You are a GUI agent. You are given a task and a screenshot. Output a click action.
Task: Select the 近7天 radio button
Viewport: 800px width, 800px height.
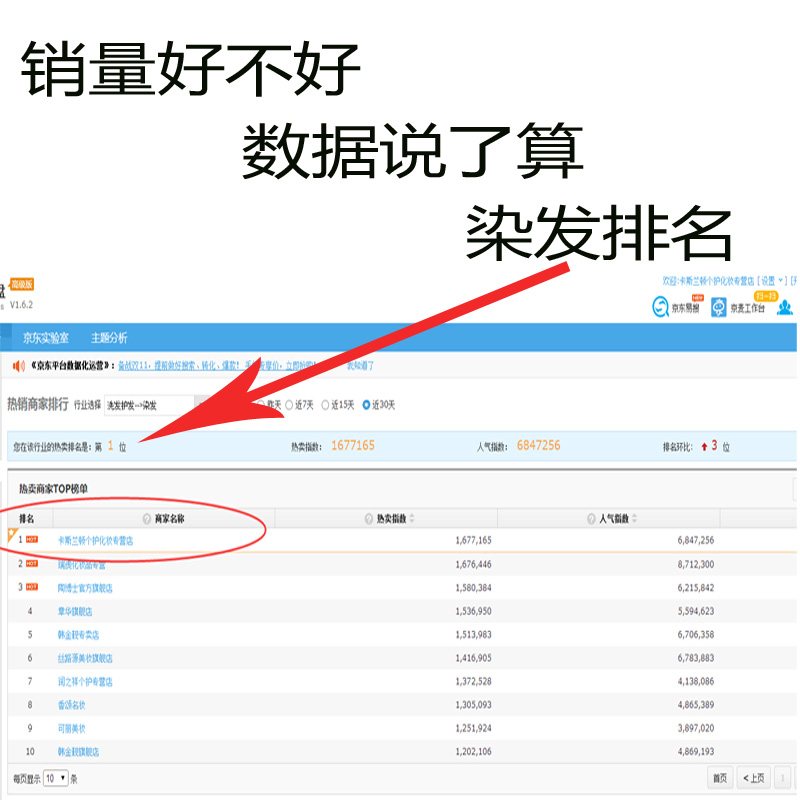pyautogui.click(x=289, y=405)
